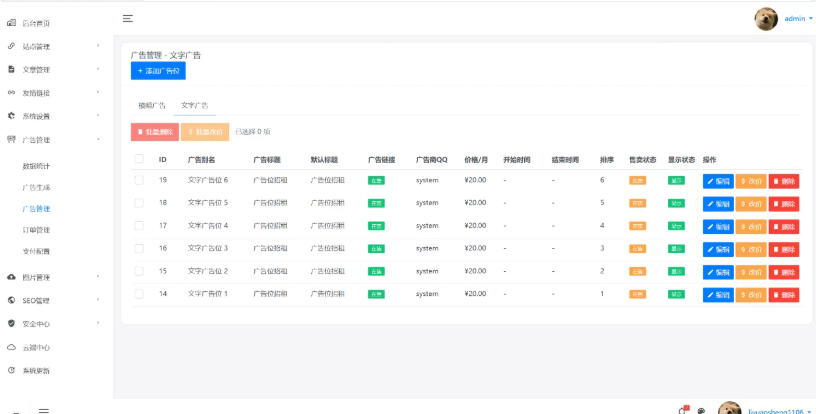The height and width of the screenshot is (414, 816).
Task: Check the row checkbox for ID 19
Action: (x=139, y=180)
